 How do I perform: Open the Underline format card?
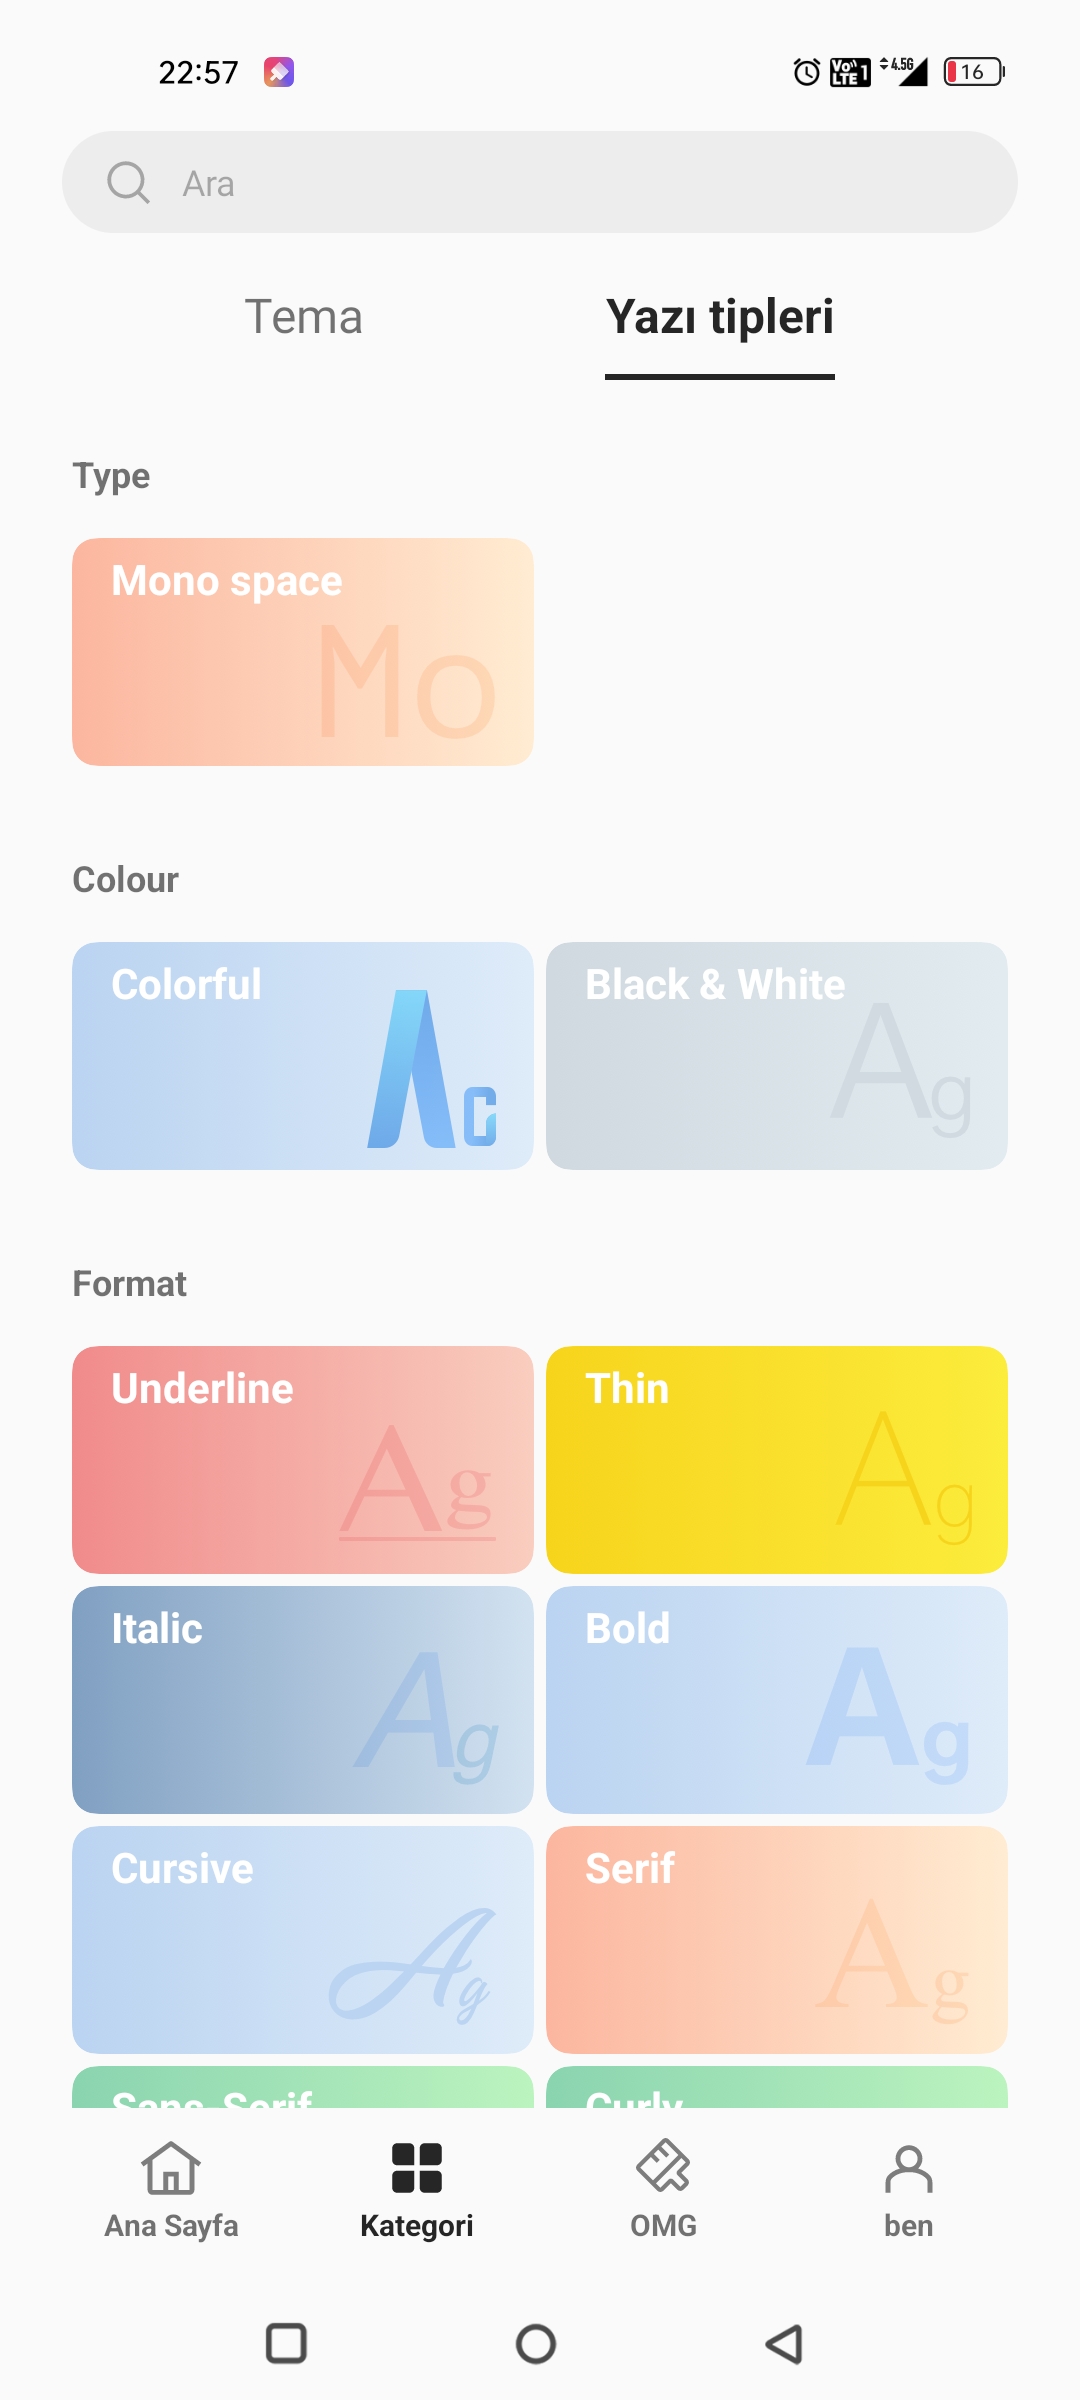(303, 1460)
